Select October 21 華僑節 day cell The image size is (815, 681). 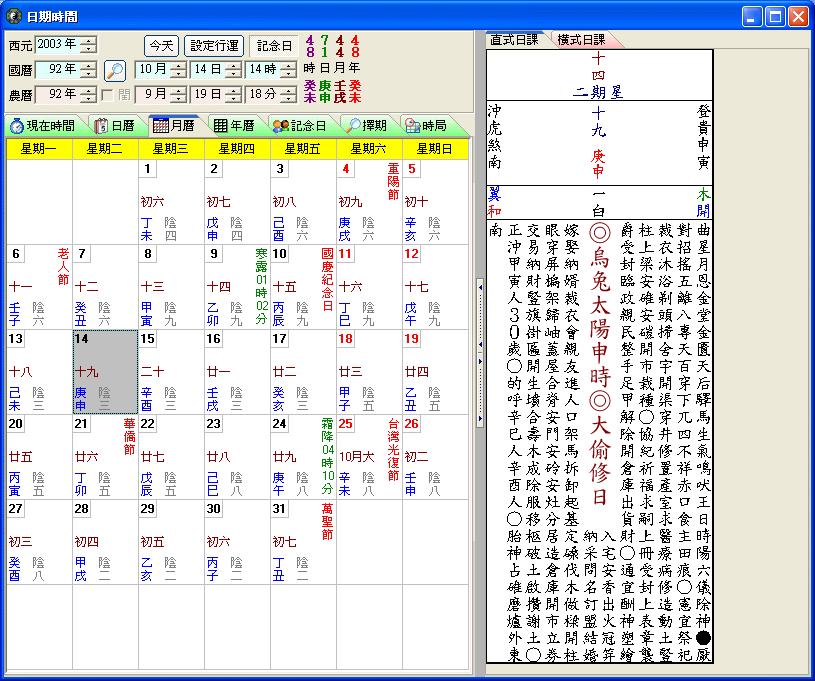pos(105,457)
